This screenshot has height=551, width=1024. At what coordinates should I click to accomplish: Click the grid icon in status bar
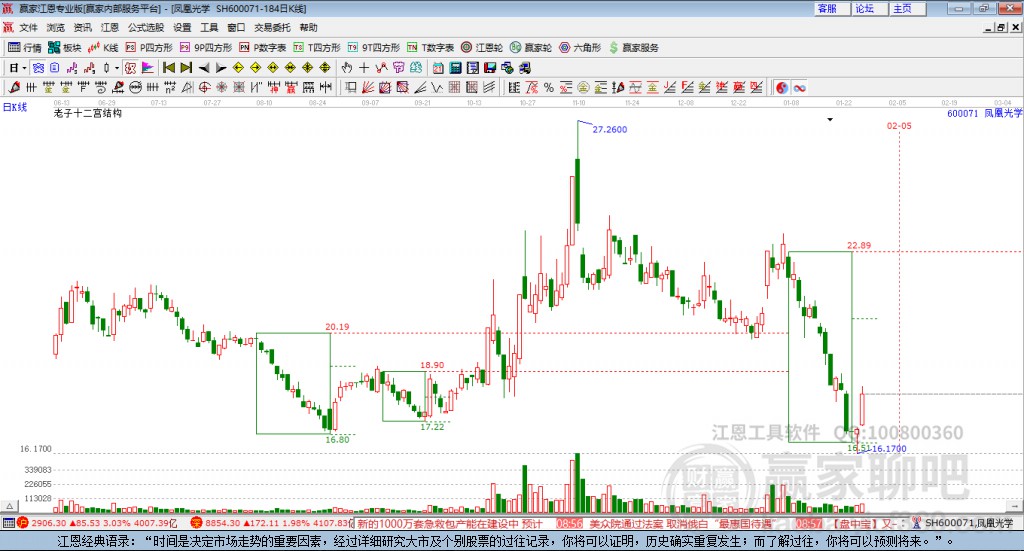click(8, 523)
